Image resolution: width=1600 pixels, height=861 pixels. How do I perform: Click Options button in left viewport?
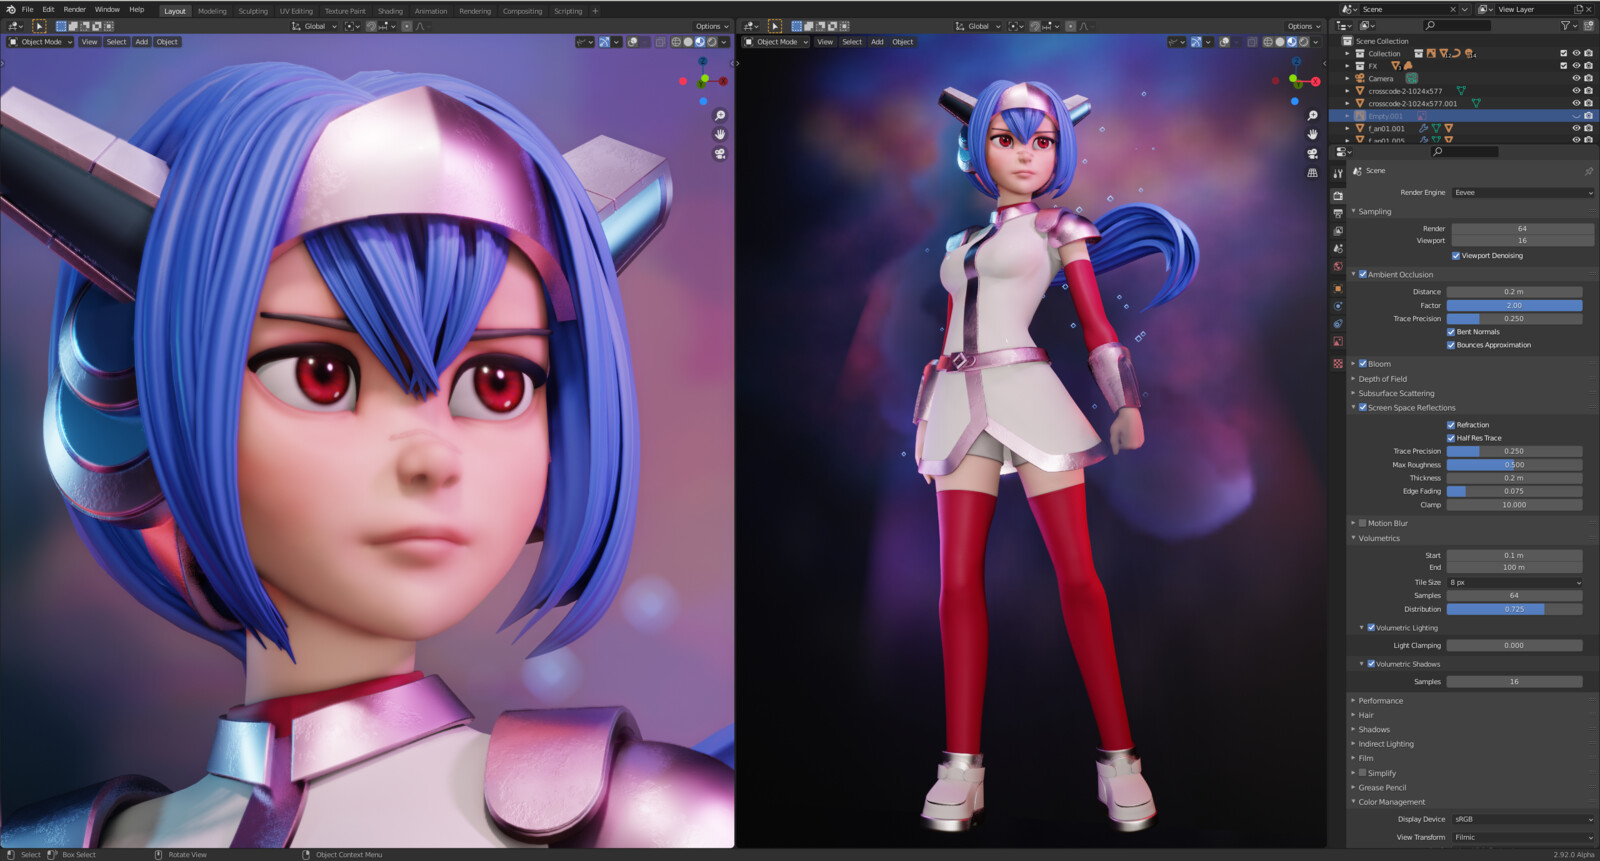(x=712, y=26)
